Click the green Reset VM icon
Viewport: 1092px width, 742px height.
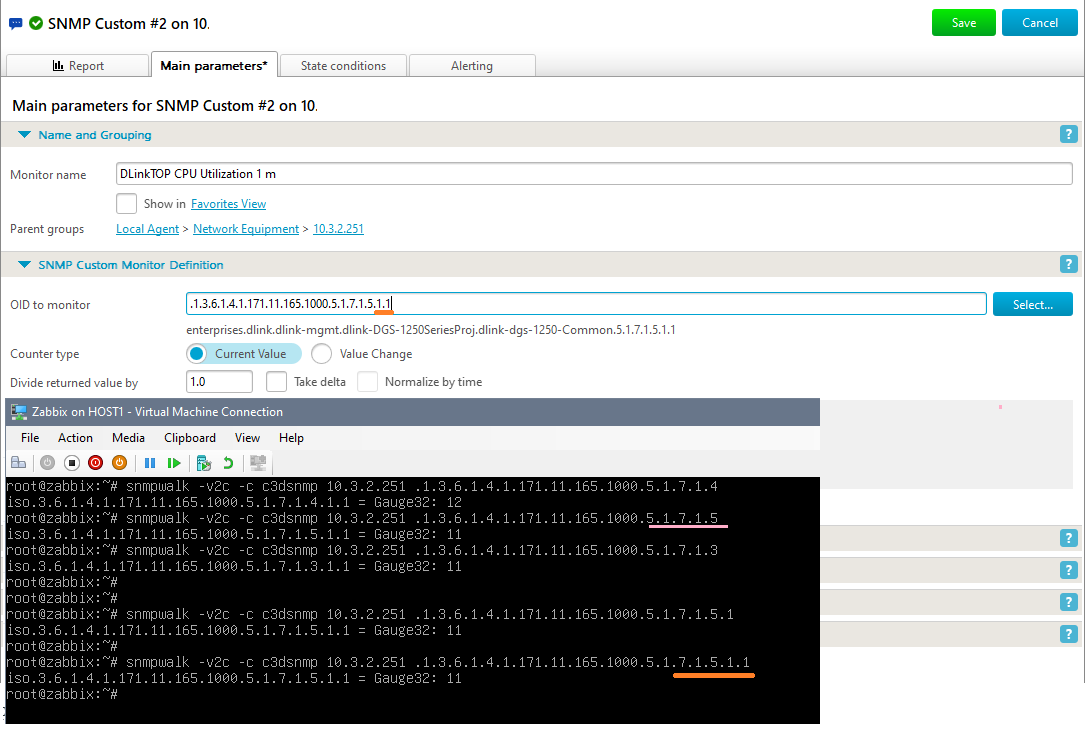pos(174,463)
